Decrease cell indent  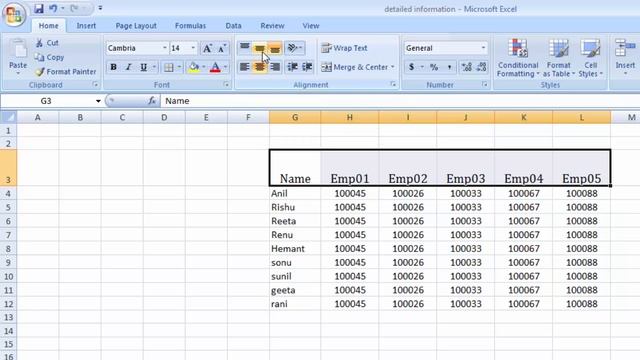pos(292,67)
